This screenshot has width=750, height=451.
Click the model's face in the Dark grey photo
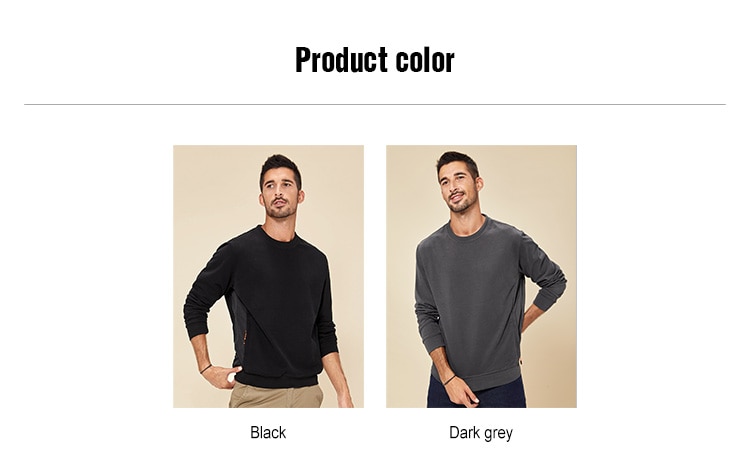point(458,189)
